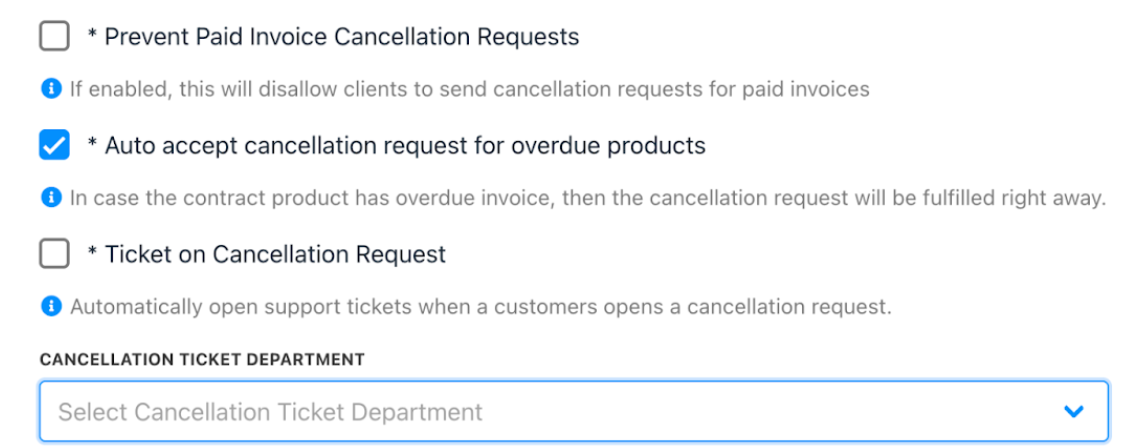
Task: Click 'Select Cancellation Ticket Department' placeholder text
Action: (270, 412)
